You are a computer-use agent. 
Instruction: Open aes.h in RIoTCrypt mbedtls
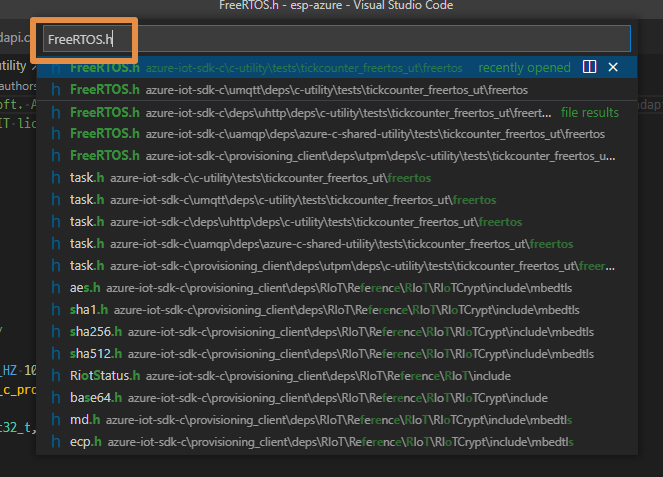coord(337,288)
